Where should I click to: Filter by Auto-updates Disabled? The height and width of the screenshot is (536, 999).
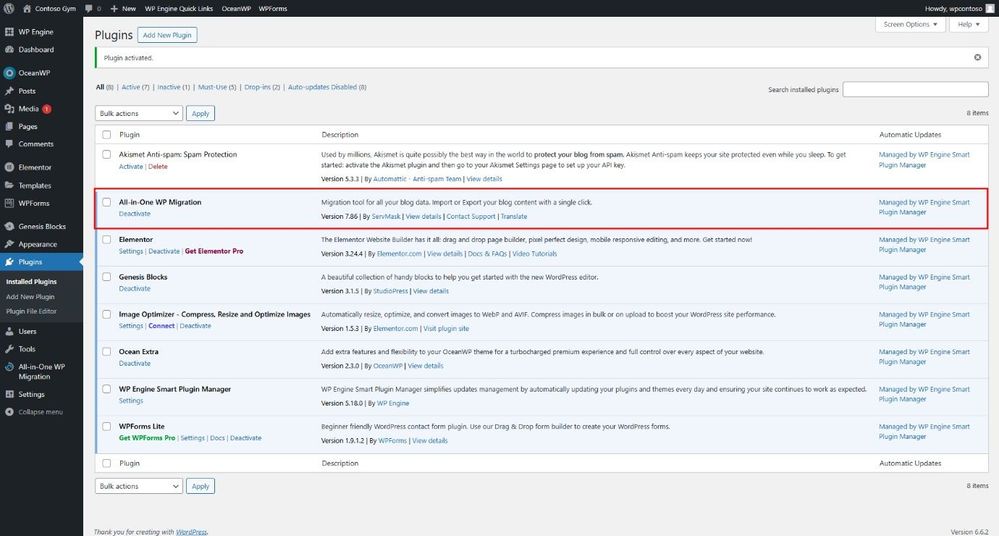[327, 87]
